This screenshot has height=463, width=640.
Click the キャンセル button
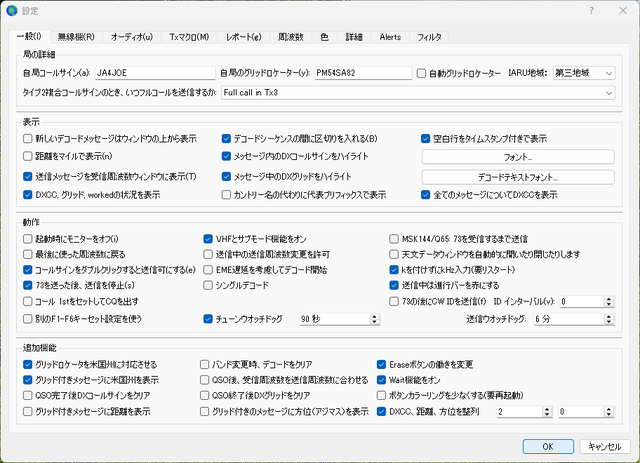click(605, 446)
